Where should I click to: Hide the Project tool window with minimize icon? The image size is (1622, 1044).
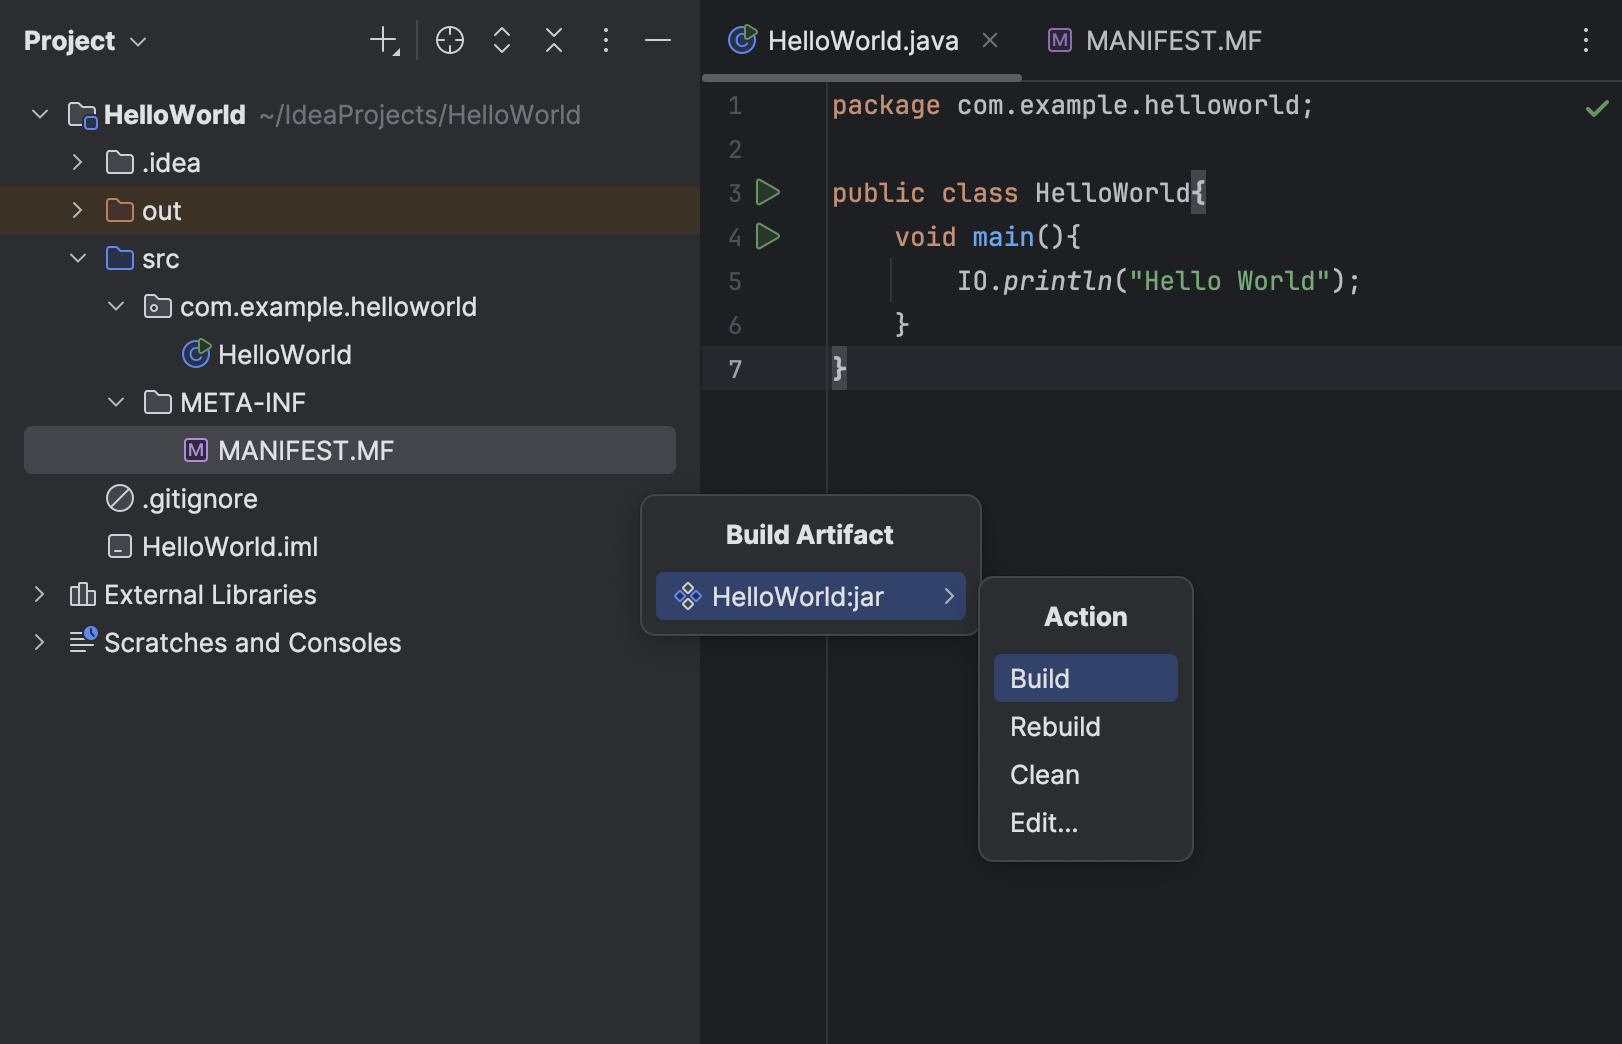657,40
